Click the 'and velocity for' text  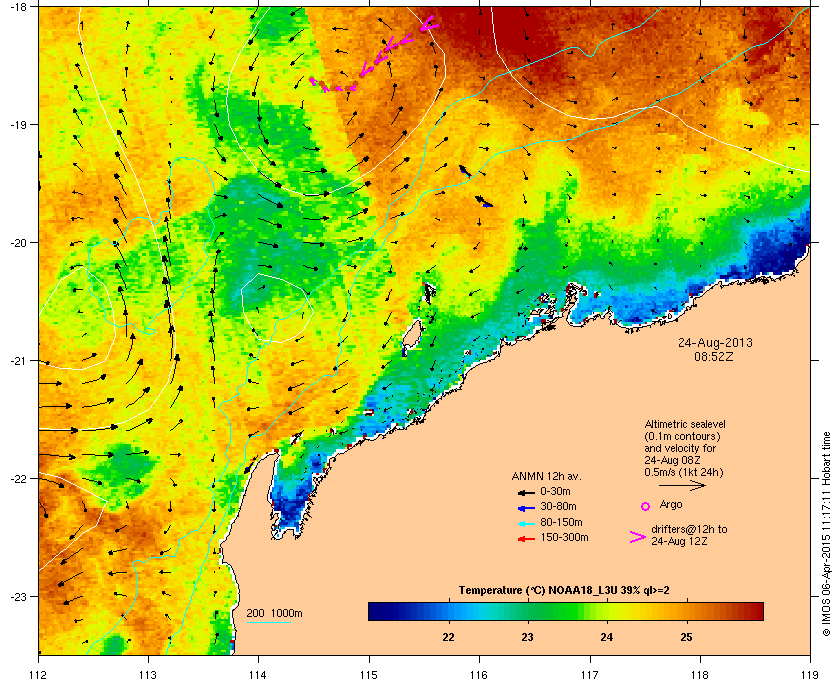pyautogui.click(x=680, y=448)
